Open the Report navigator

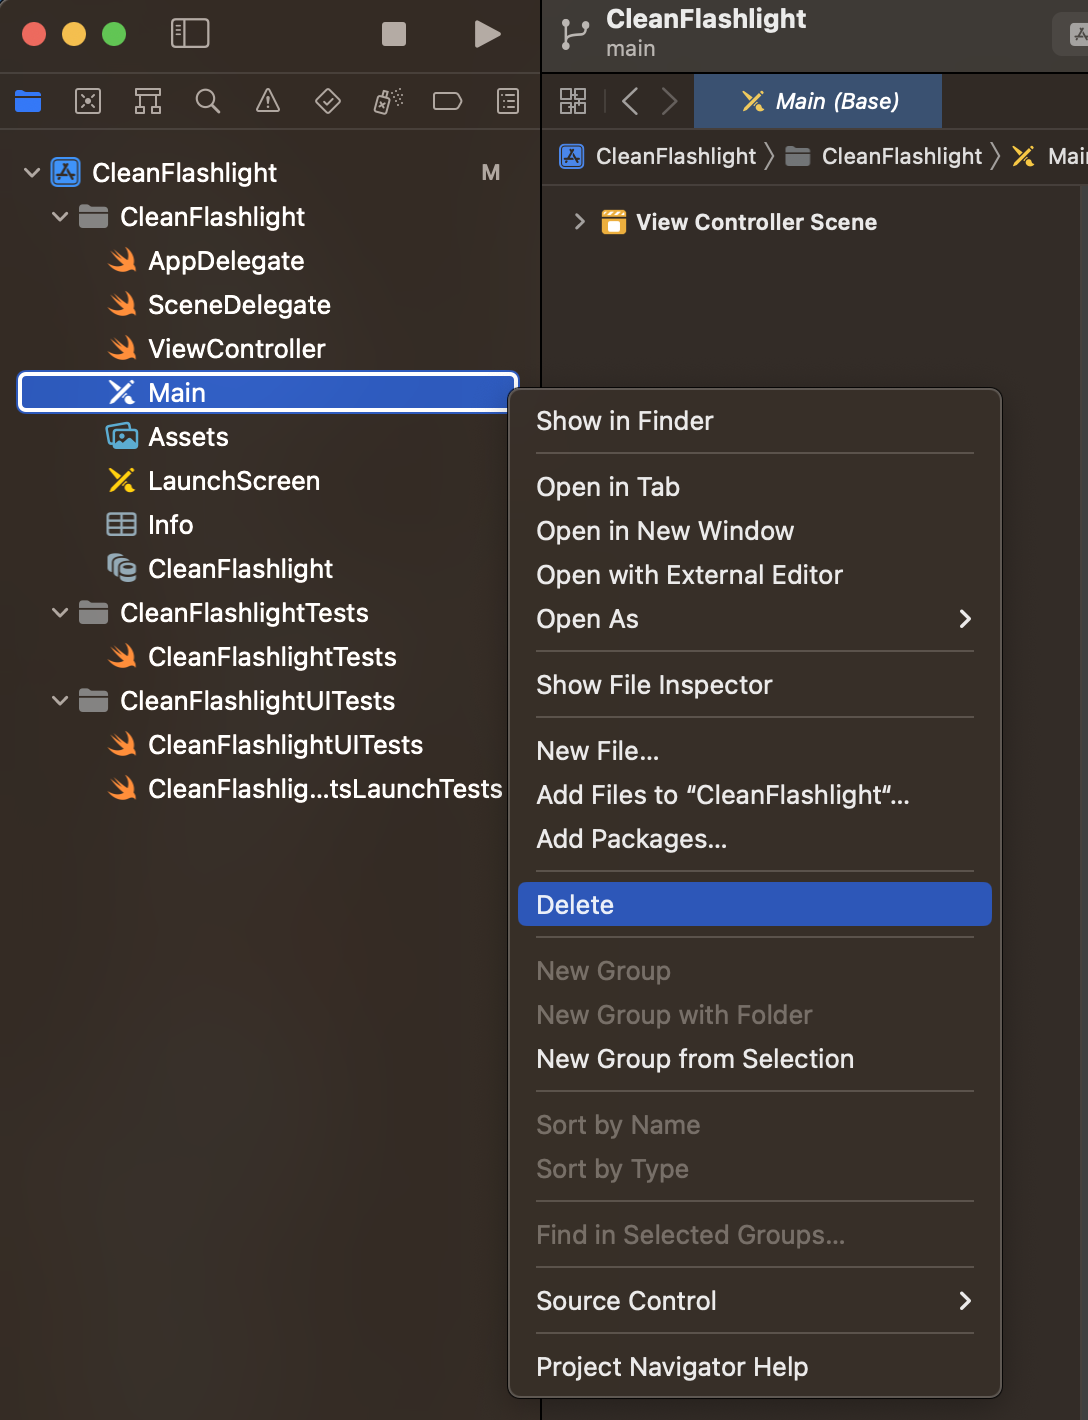(508, 101)
